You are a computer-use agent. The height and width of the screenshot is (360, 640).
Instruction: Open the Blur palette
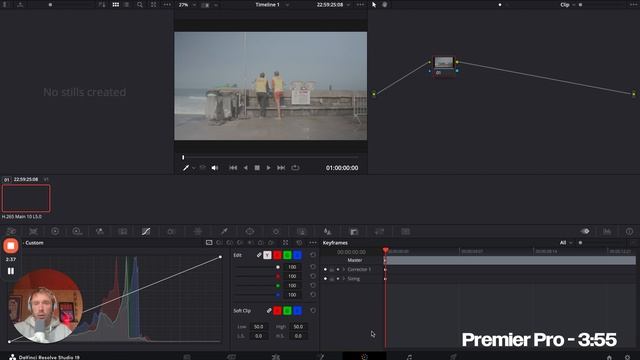[327, 231]
